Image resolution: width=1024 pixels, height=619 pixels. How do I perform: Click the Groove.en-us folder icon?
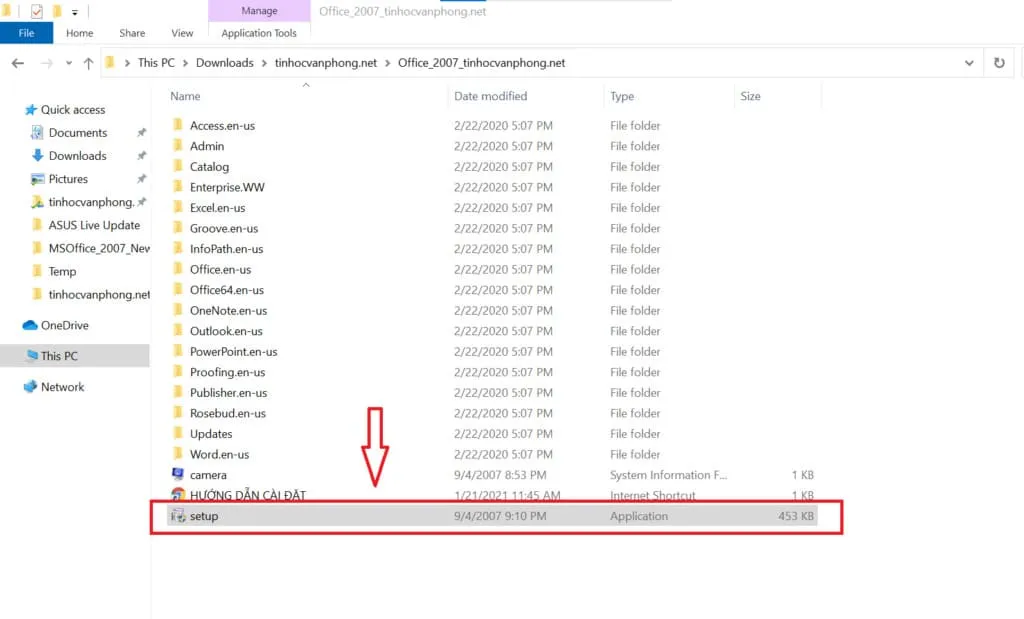[178, 227]
